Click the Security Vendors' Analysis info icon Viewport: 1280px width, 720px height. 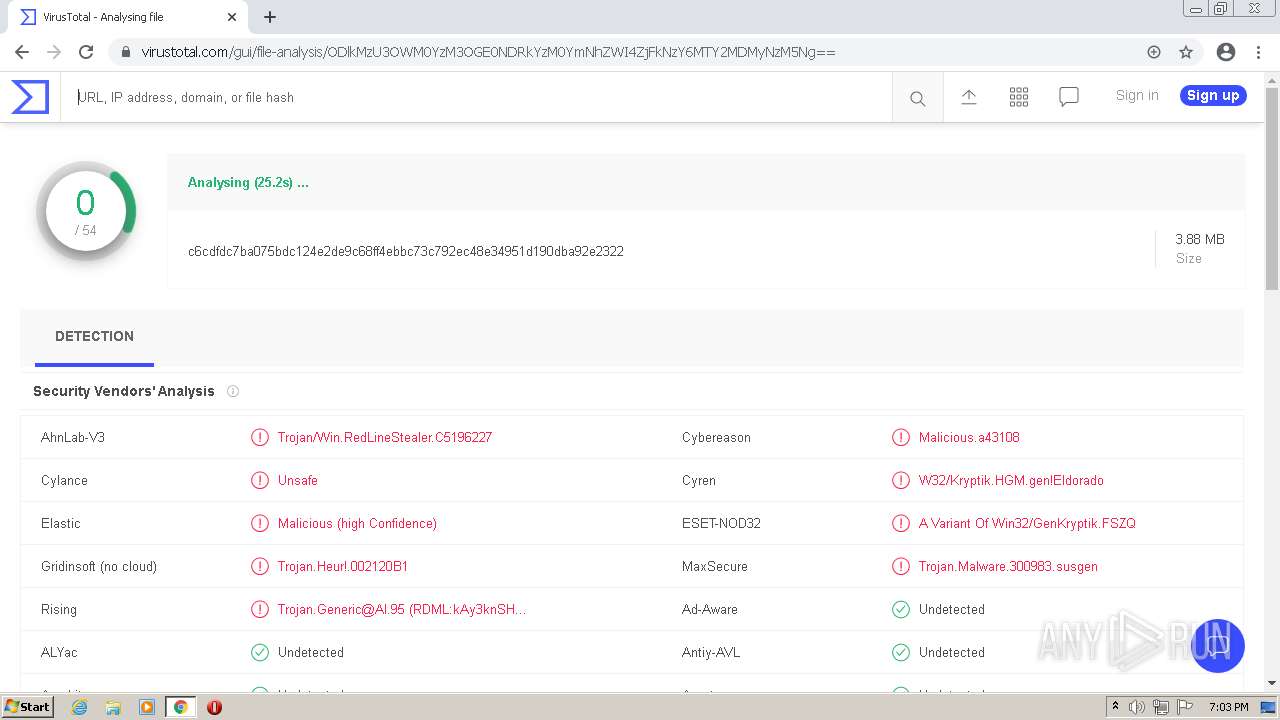[x=232, y=391]
